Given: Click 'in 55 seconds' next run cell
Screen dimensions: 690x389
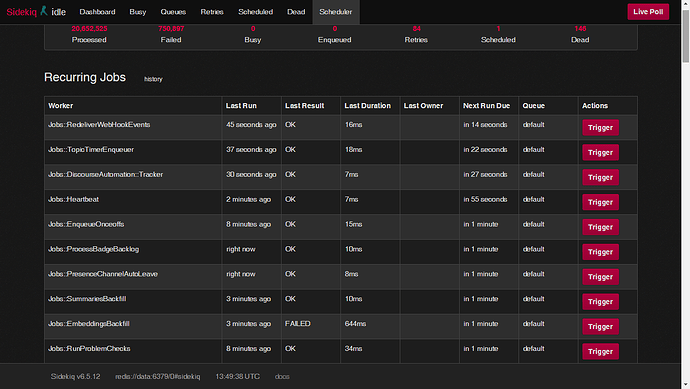Looking at the screenshot, I should [485, 199].
